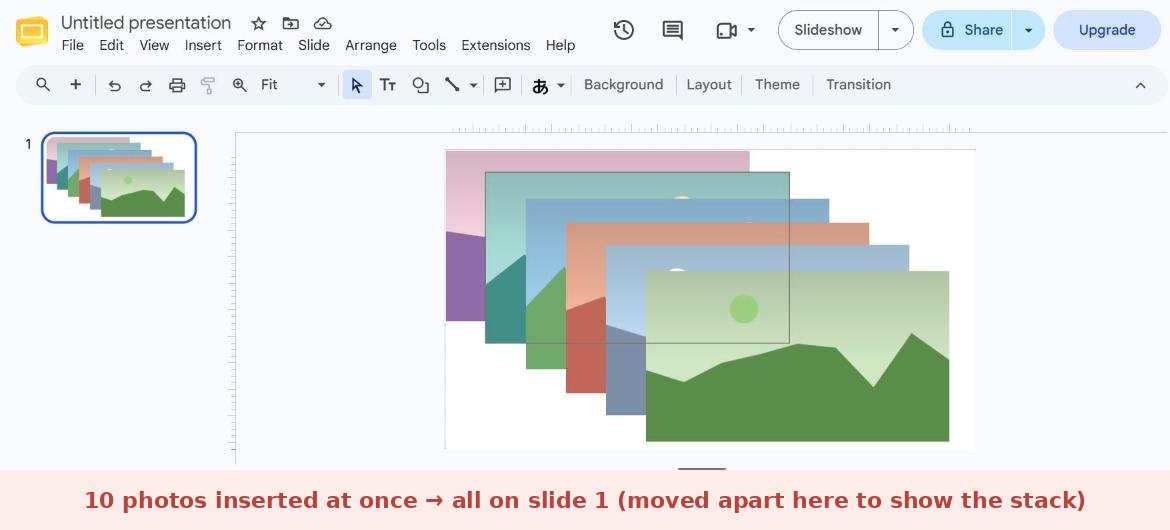This screenshot has width=1170, height=530.
Task: Expand video call options arrow
Action: [x=751, y=30]
